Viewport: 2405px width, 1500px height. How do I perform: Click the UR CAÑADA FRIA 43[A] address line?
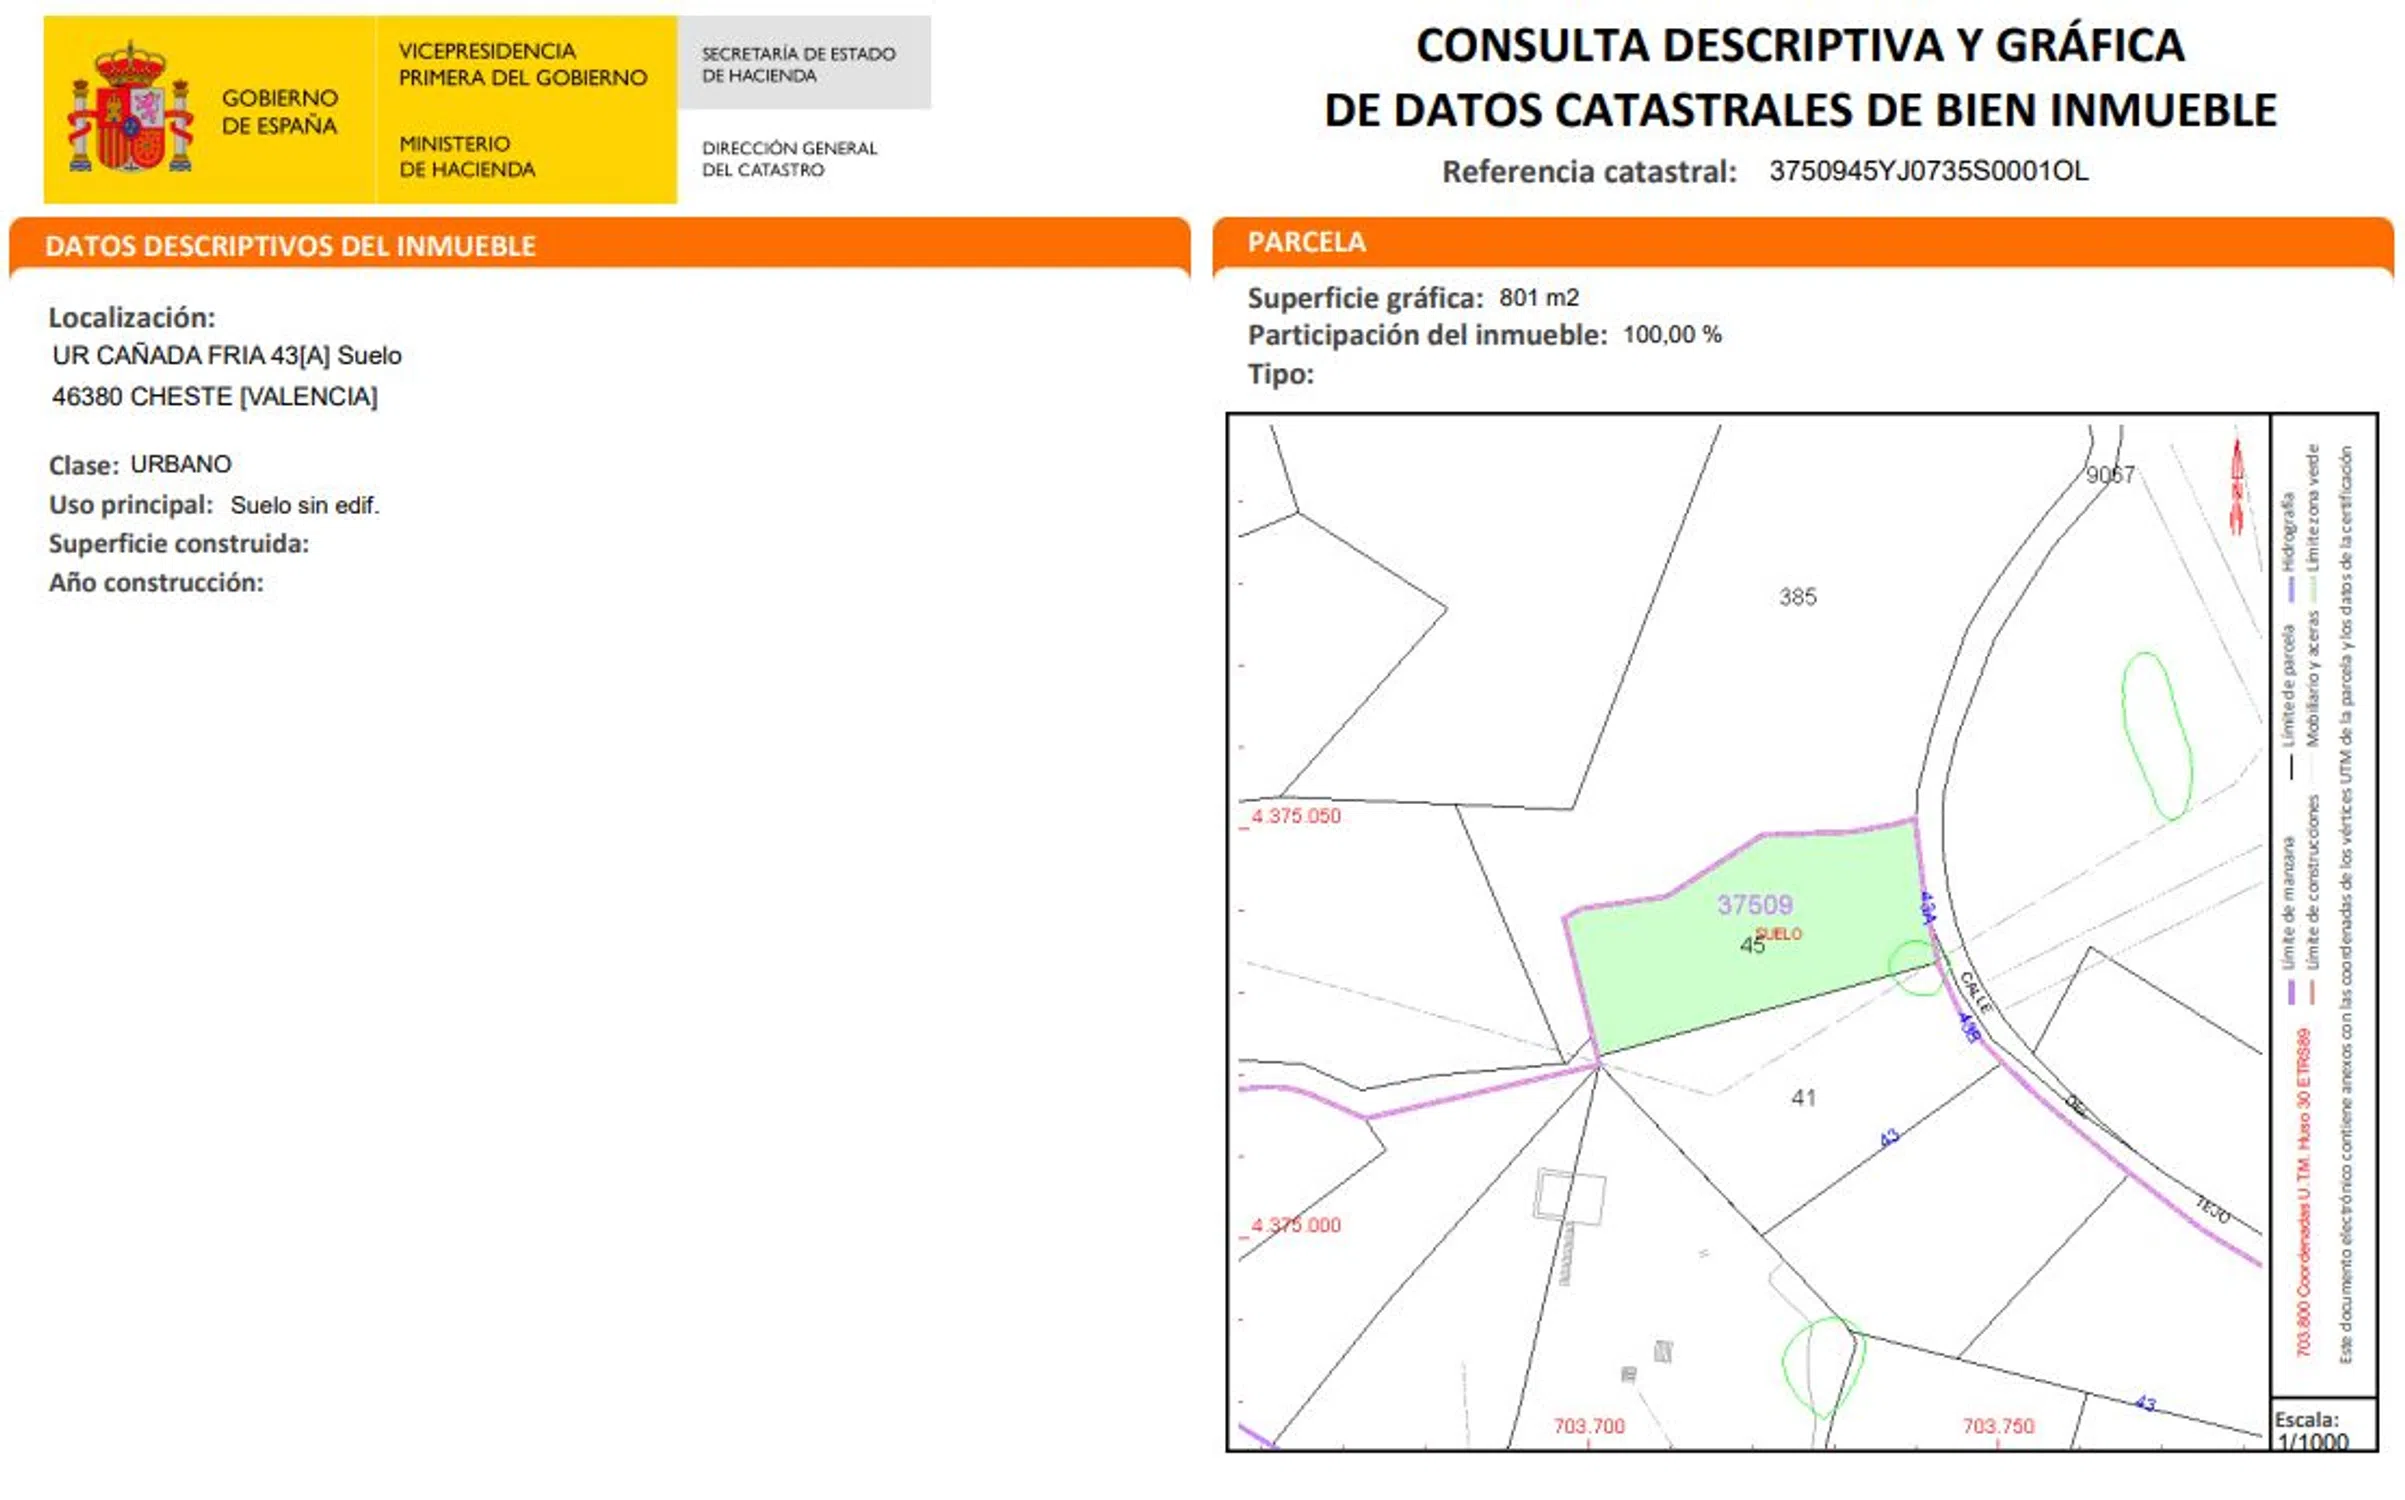tap(227, 356)
